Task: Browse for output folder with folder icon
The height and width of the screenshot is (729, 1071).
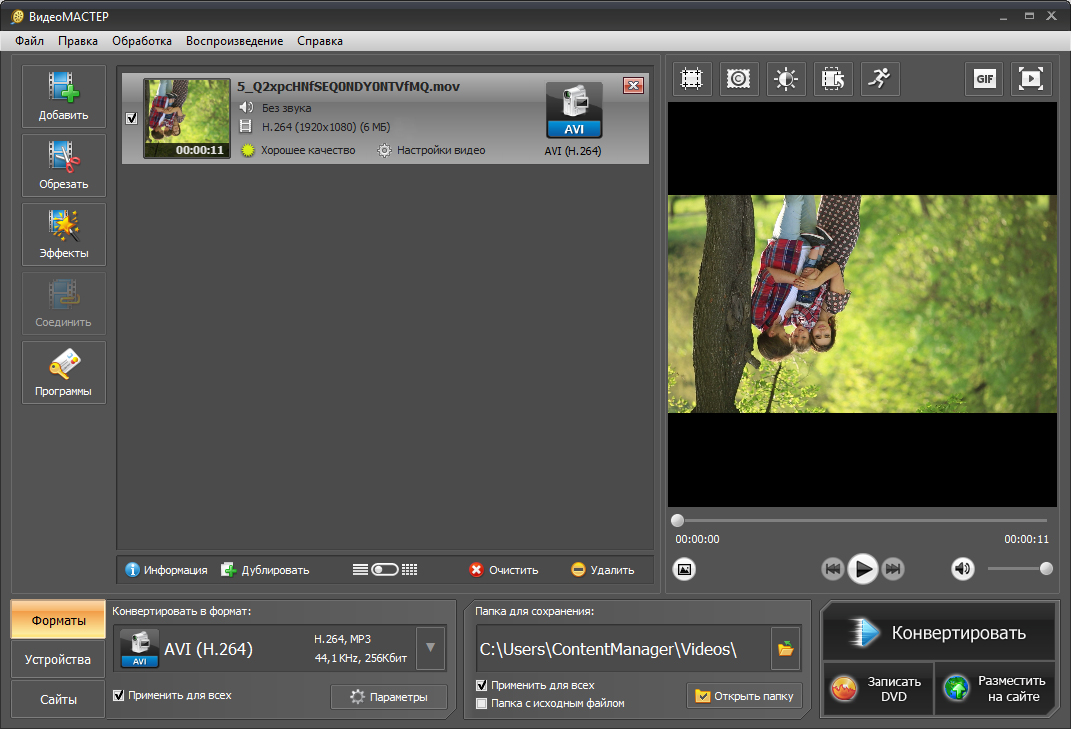Action: pos(786,649)
